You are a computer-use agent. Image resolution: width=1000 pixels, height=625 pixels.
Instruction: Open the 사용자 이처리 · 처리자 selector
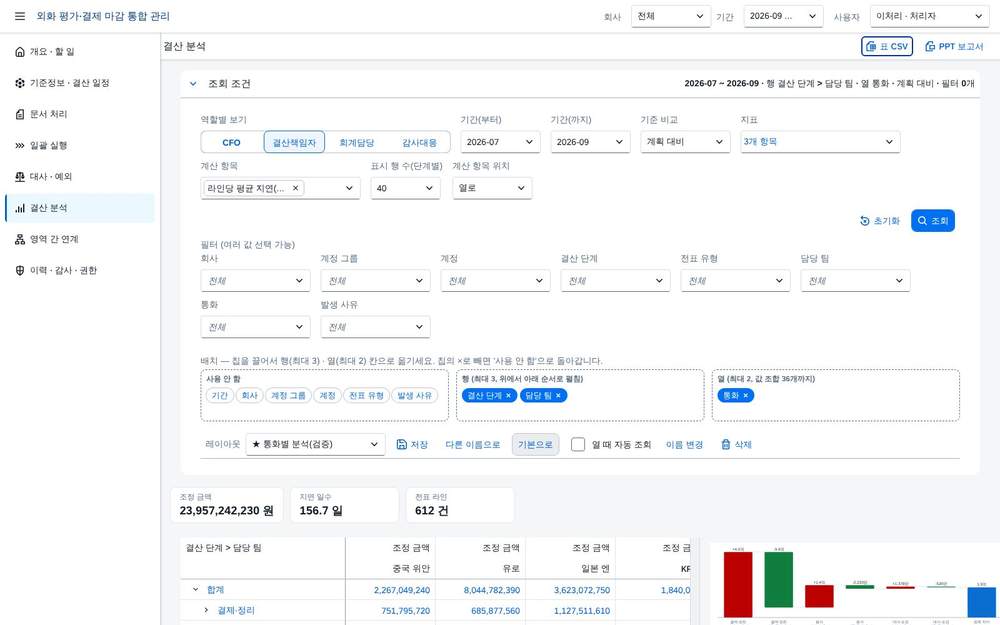pos(930,17)
